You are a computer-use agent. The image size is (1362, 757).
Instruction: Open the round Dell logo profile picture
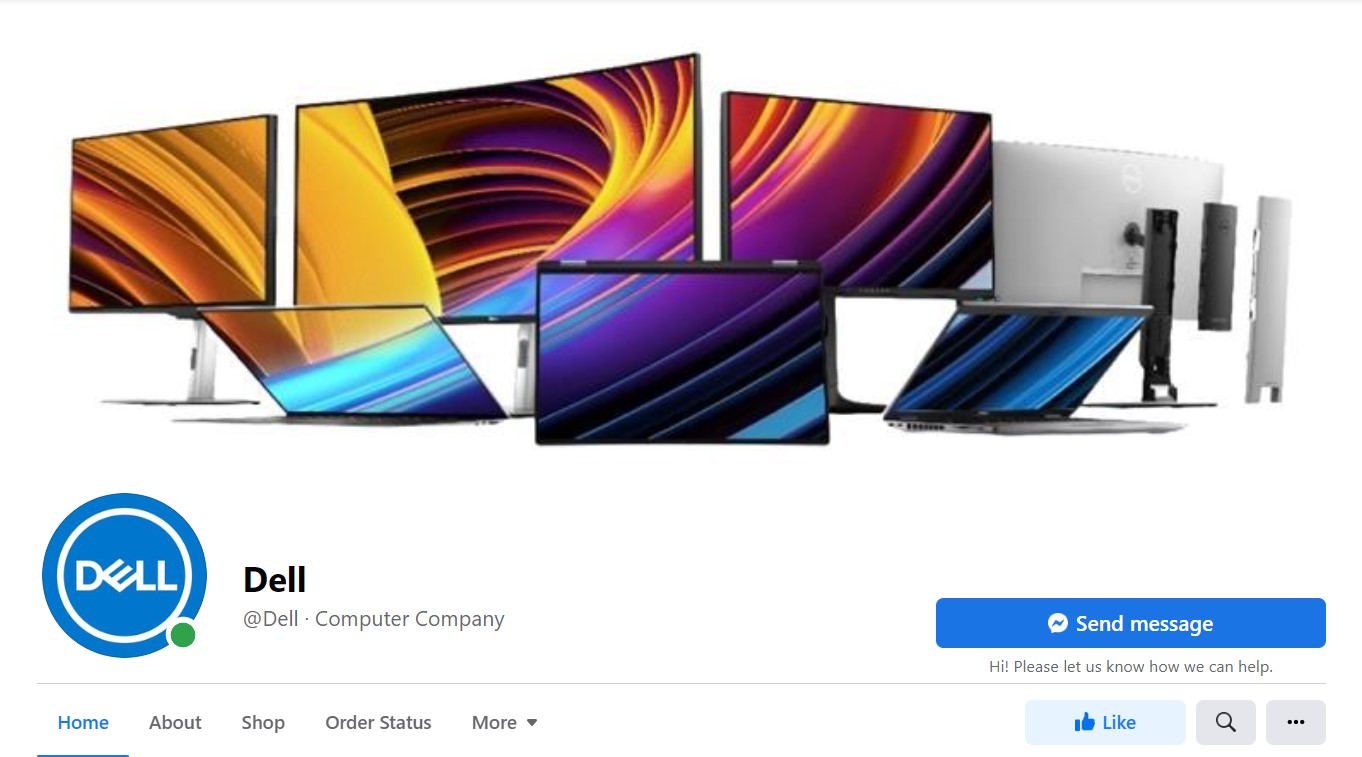(124, 575)
